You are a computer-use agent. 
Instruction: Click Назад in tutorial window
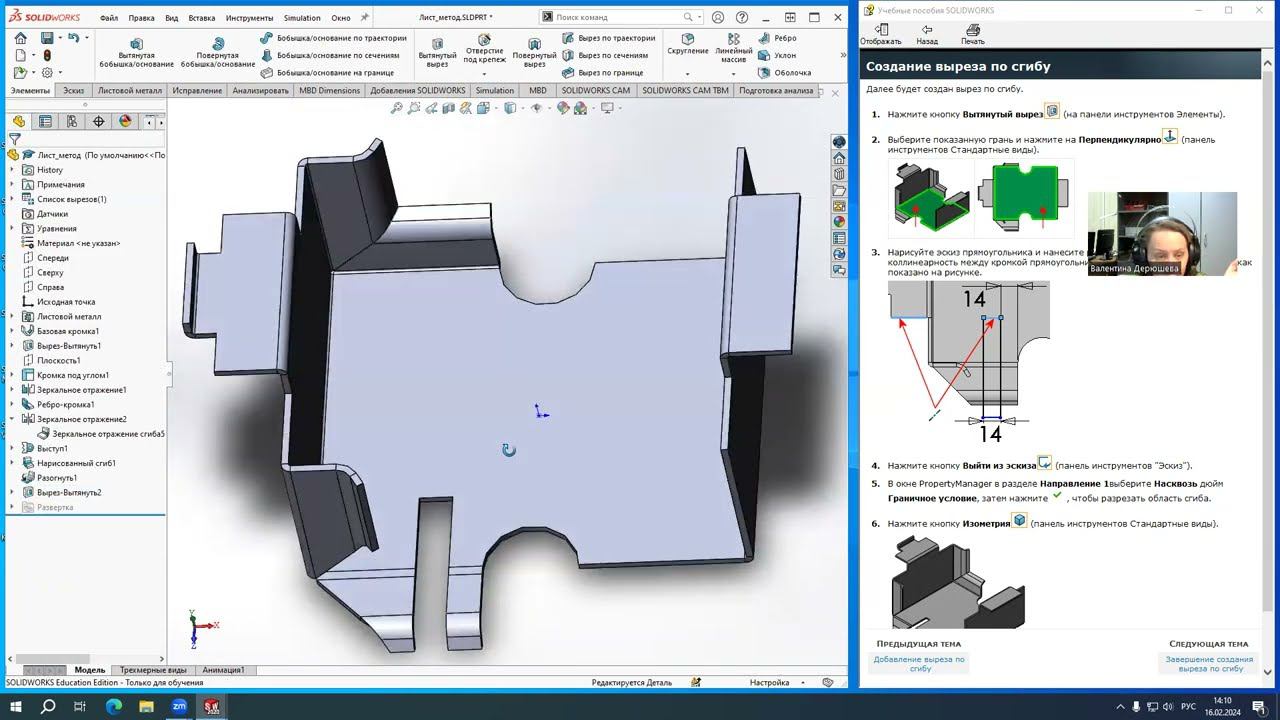point(927,36)
